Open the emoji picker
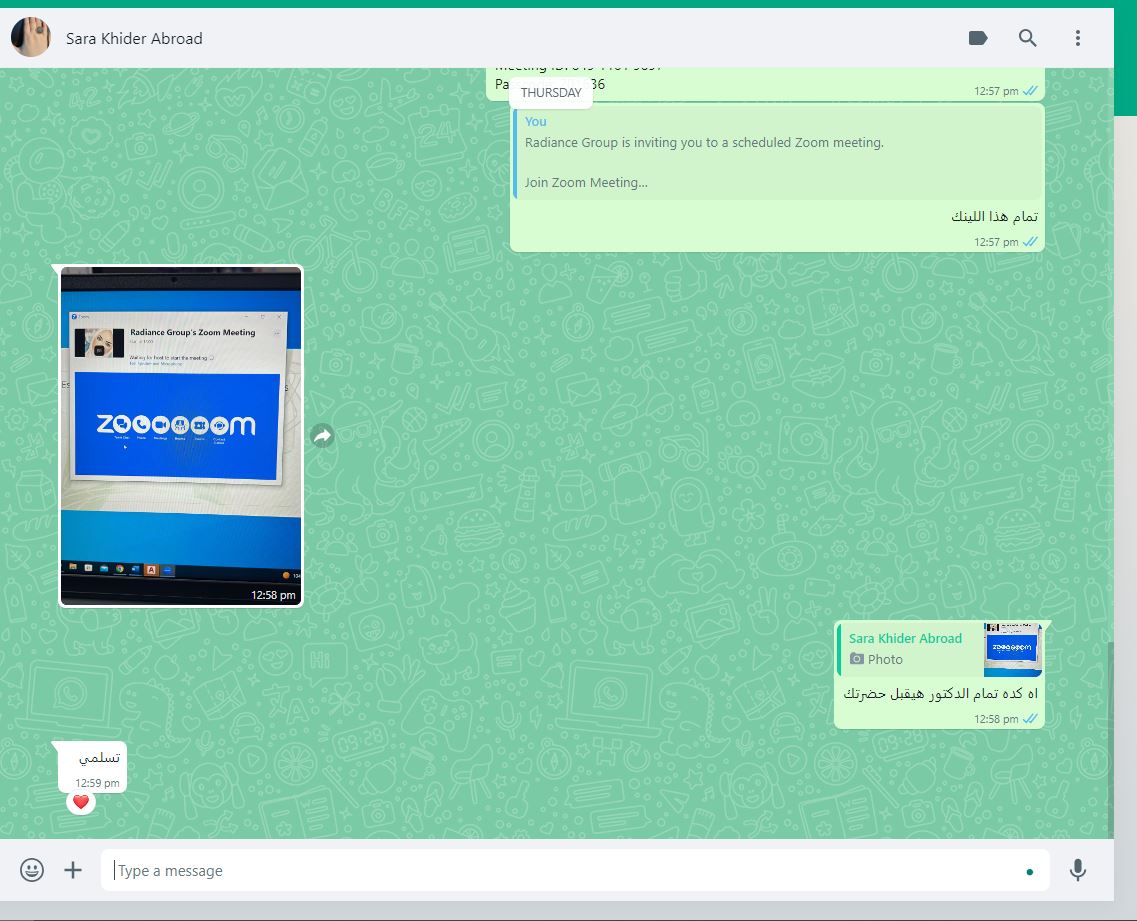The width and height of the screenshot is (1137, 921). [31, 870]
